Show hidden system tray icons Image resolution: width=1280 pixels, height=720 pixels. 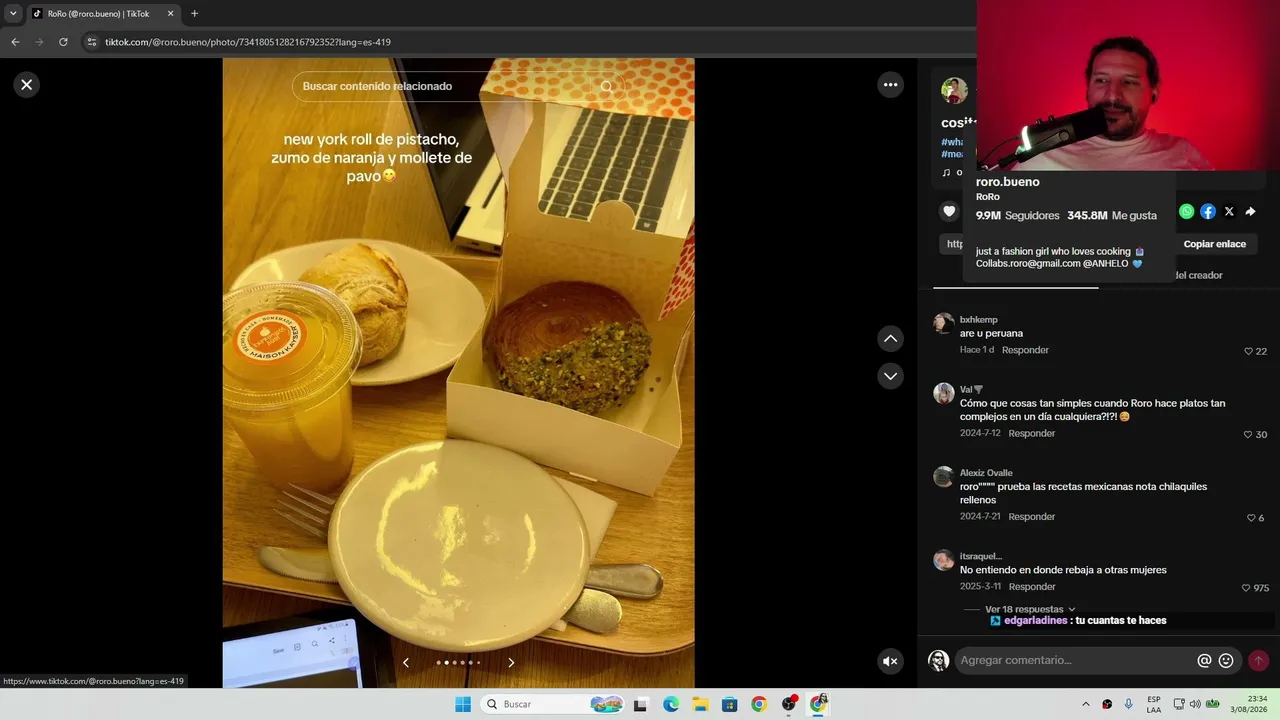pyautogui.click(x=1086, y=704)
